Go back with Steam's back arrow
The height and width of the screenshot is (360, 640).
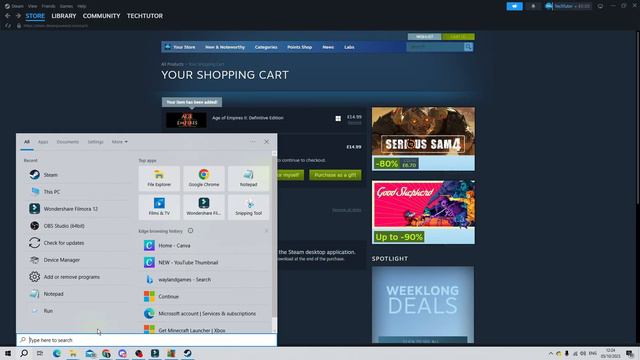pyautogui.click(x=8, y=16)
